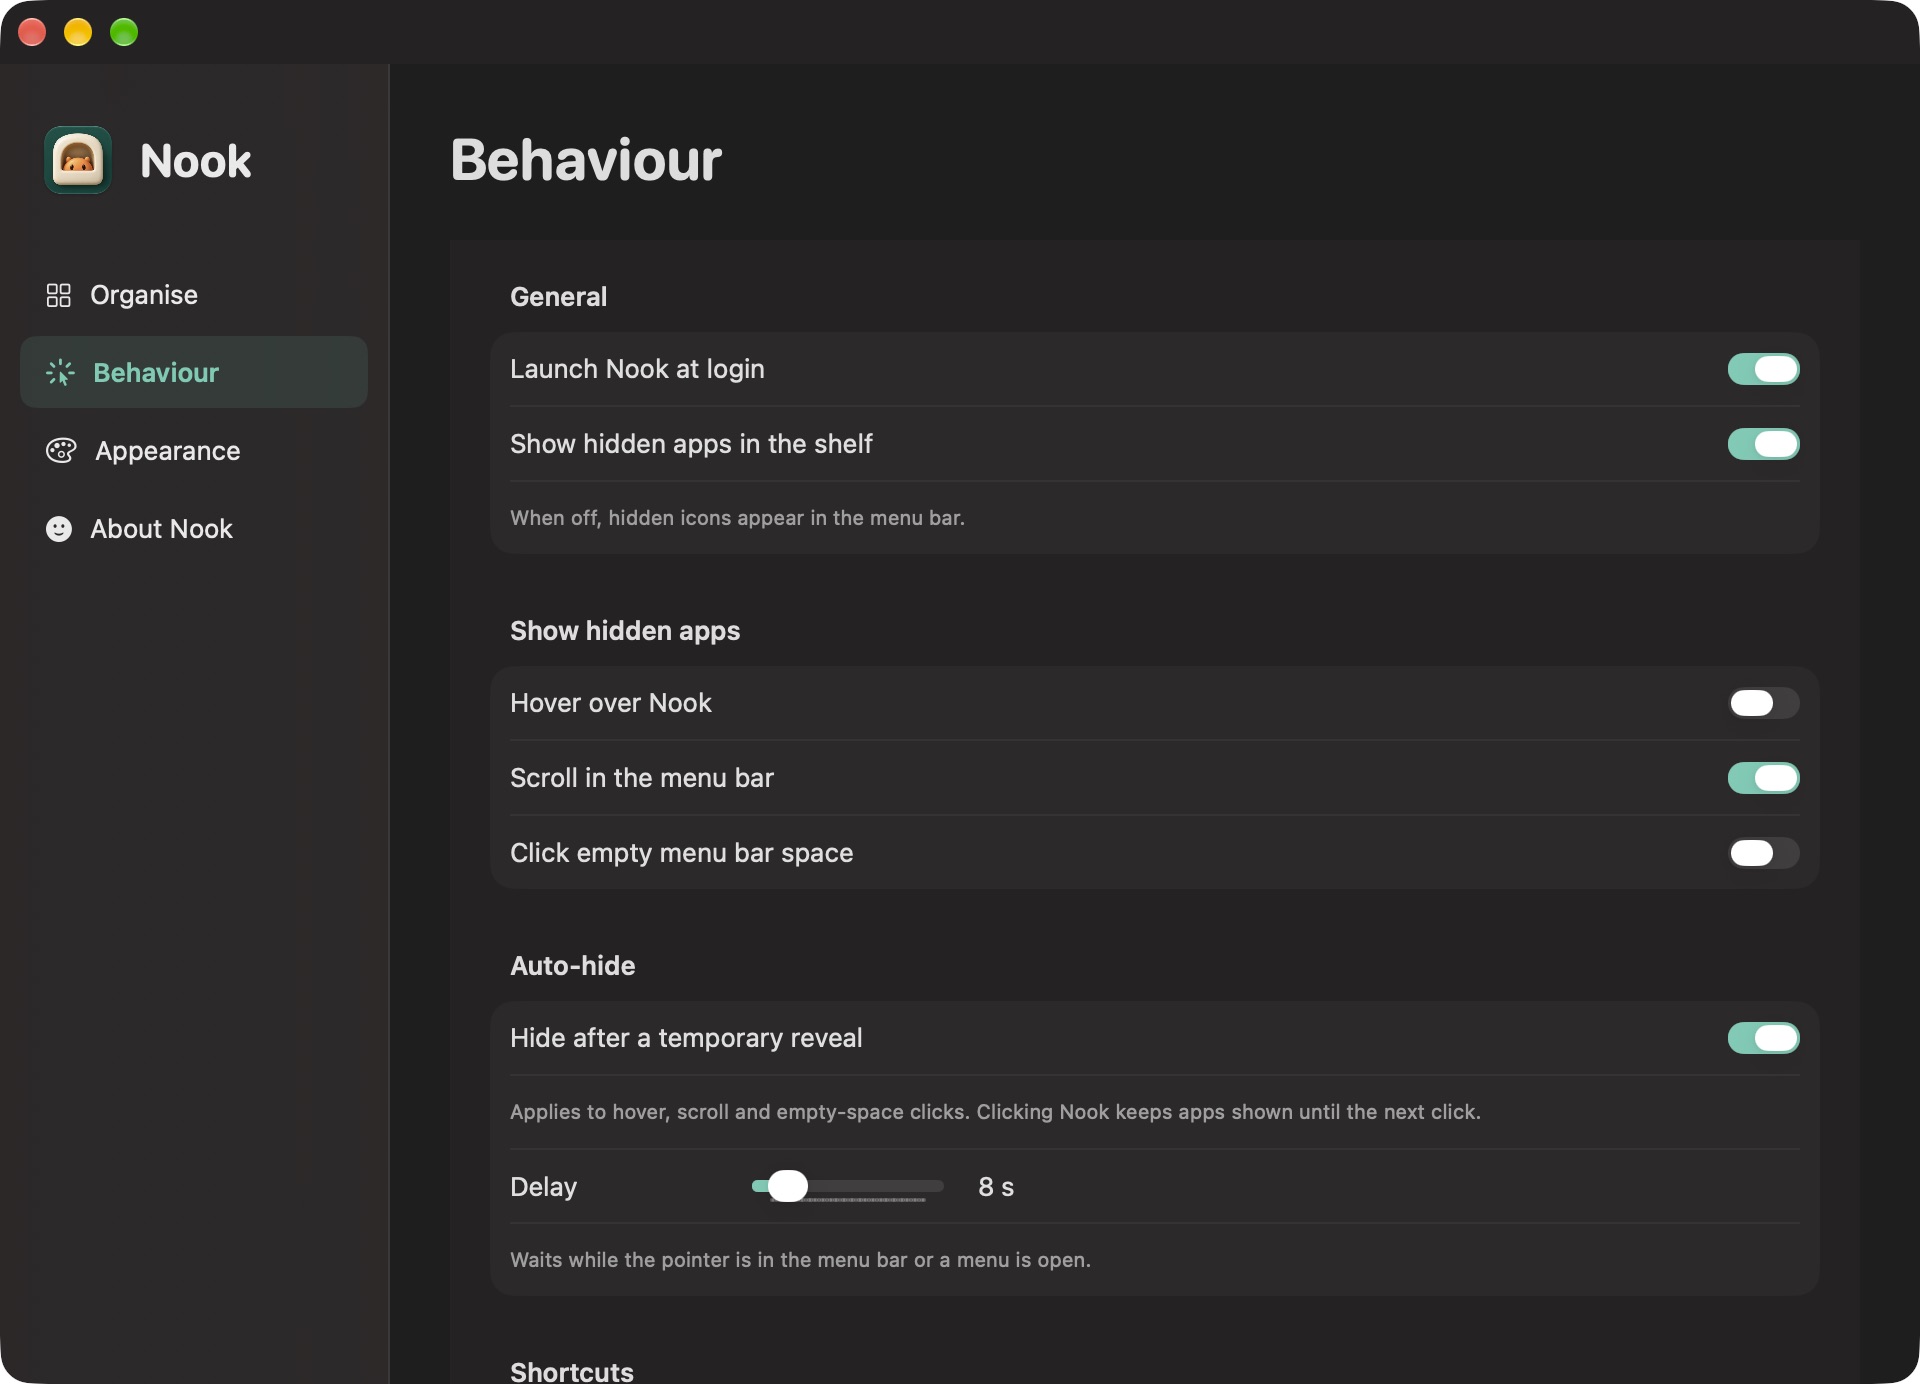Click the General section heading
1920x1384 pixels.
click(x=558, y=297)
